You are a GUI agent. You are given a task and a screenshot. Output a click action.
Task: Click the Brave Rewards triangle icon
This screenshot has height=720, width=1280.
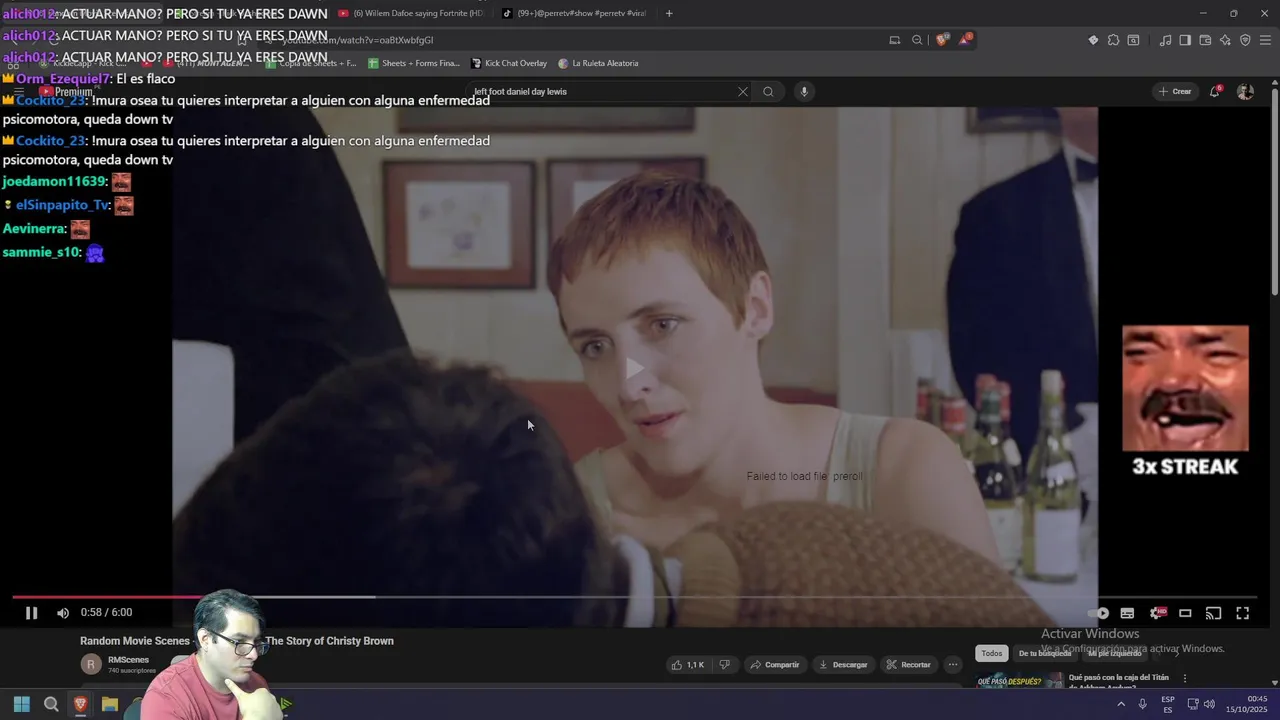coord(965,40)
